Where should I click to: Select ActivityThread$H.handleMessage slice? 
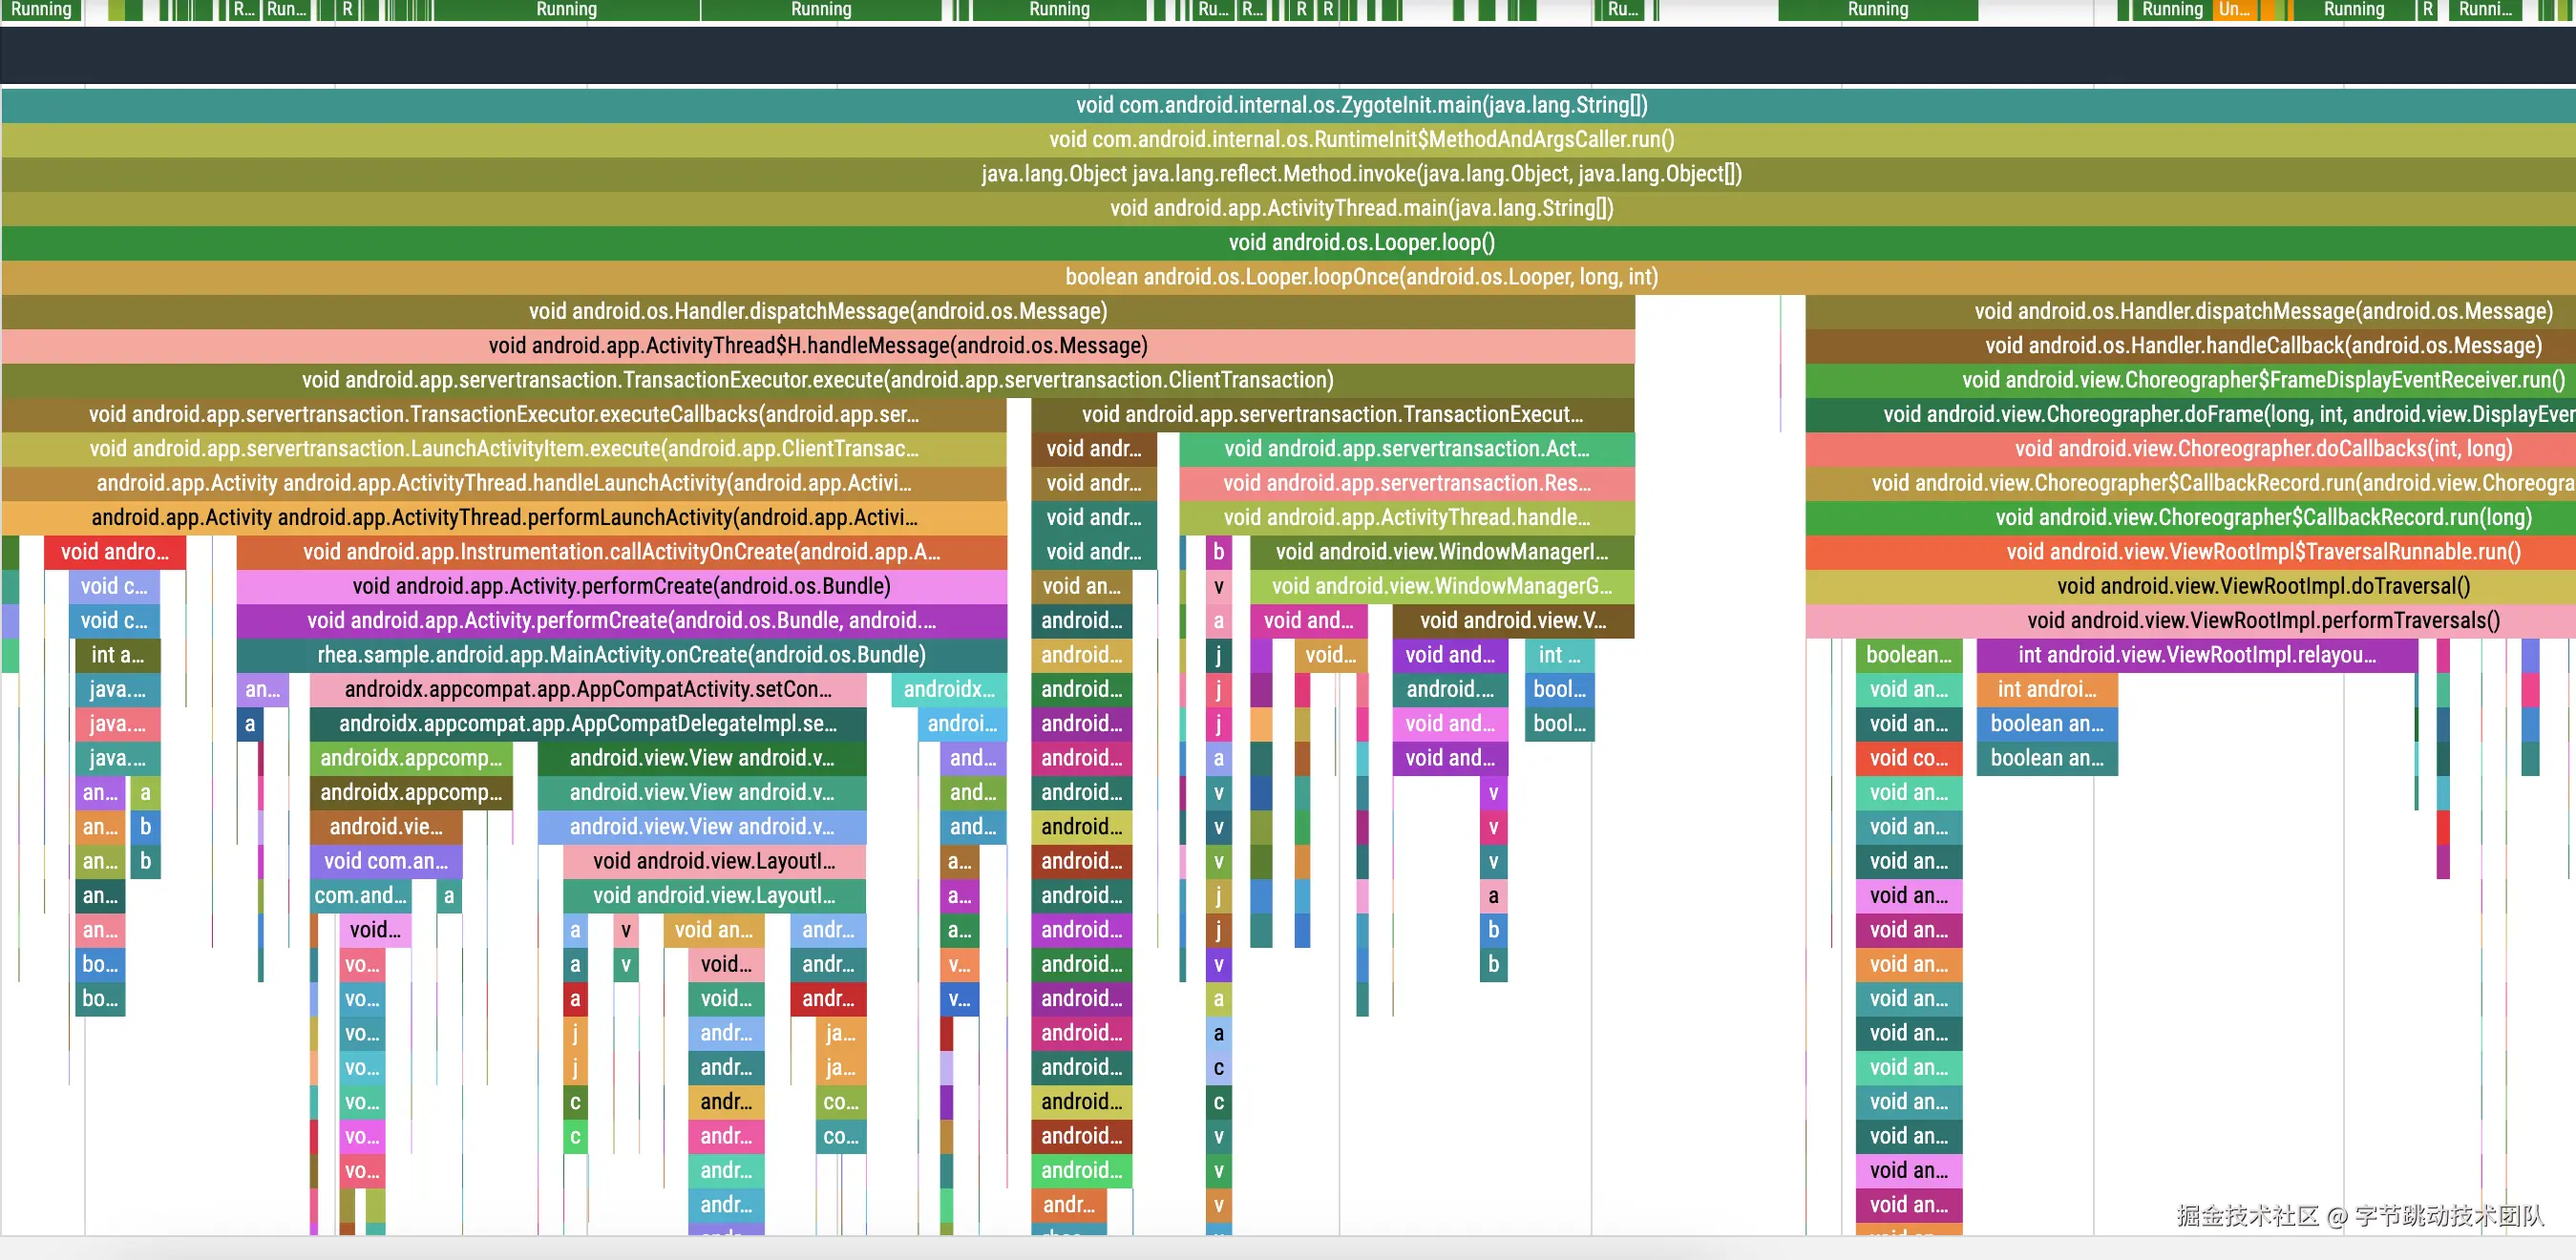click(817, 346)
